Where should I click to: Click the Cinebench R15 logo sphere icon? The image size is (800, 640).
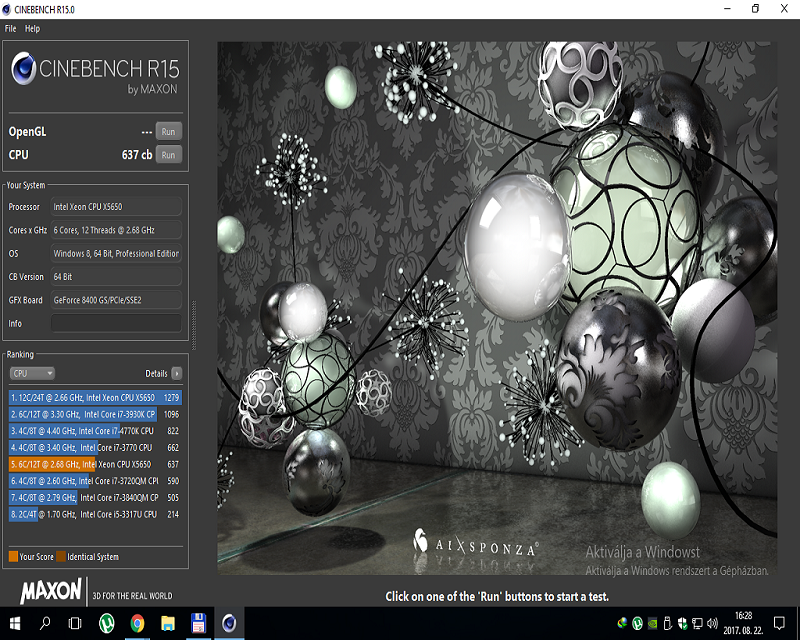pyautogui.click(x=23, y=69)
